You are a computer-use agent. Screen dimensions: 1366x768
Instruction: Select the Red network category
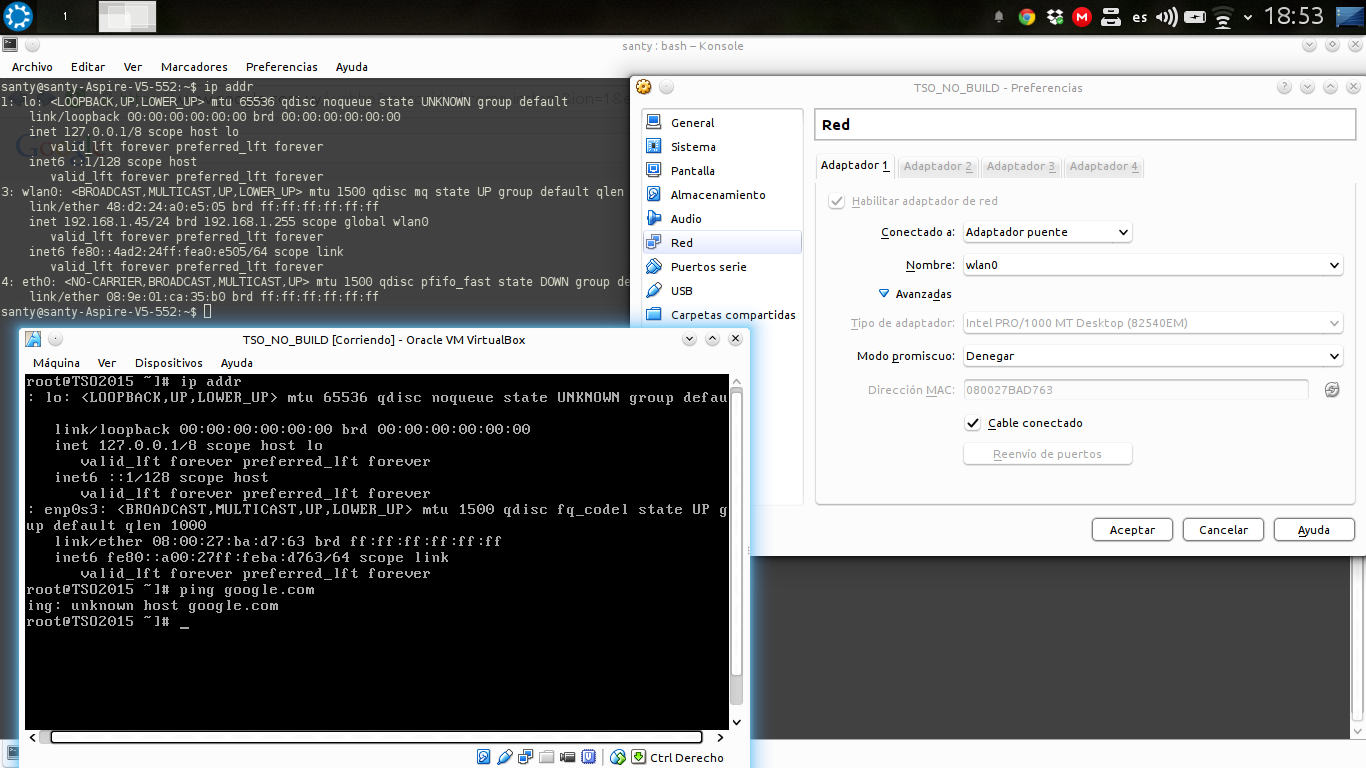tap(721, 243)
